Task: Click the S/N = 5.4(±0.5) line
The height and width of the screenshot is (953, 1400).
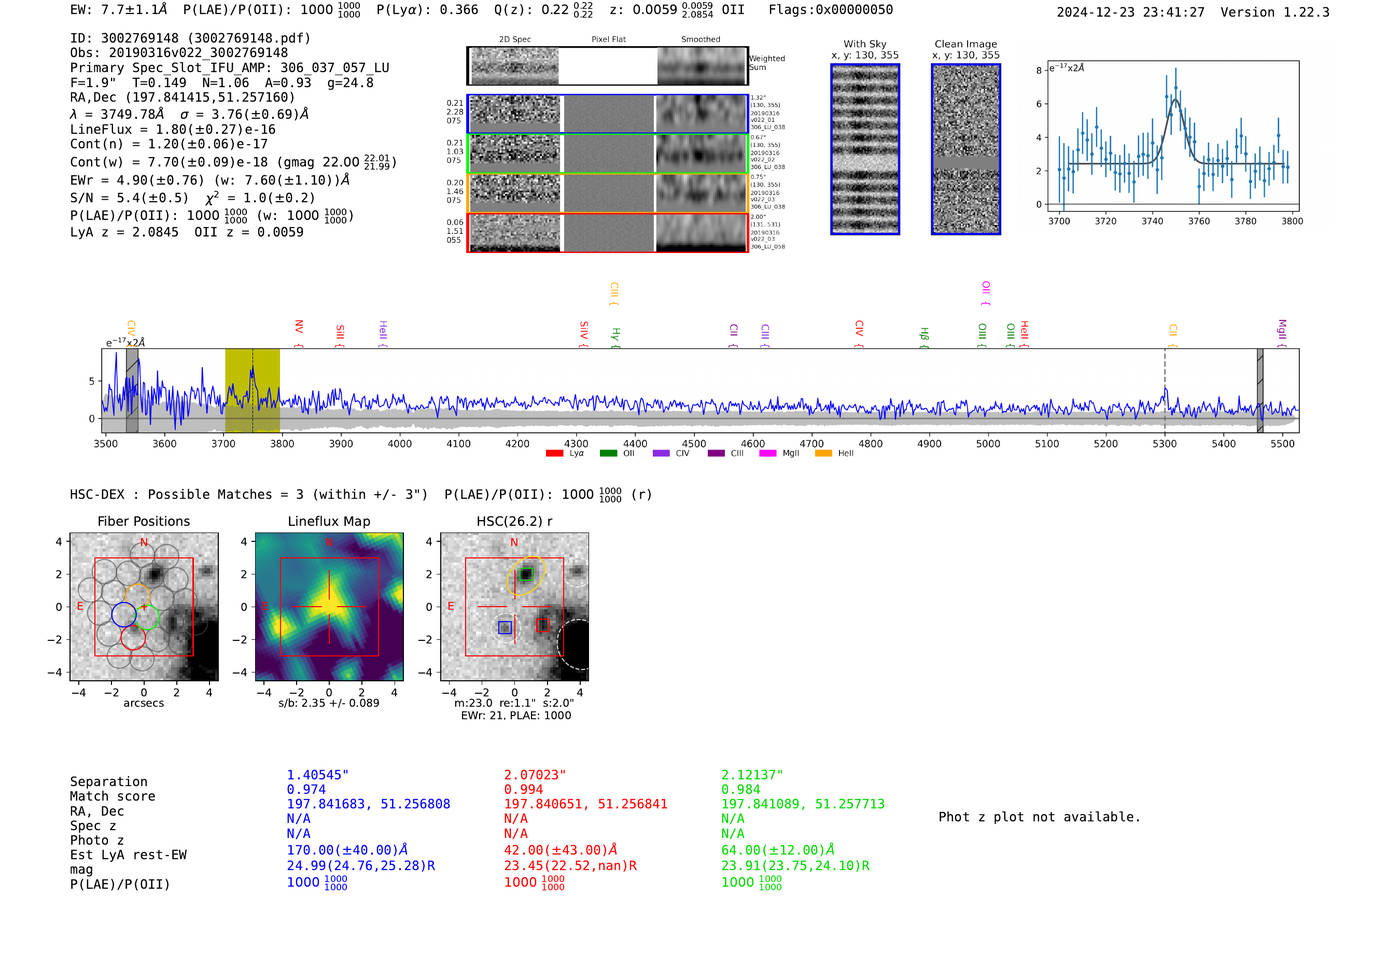Action: click(x=192, y=197)
